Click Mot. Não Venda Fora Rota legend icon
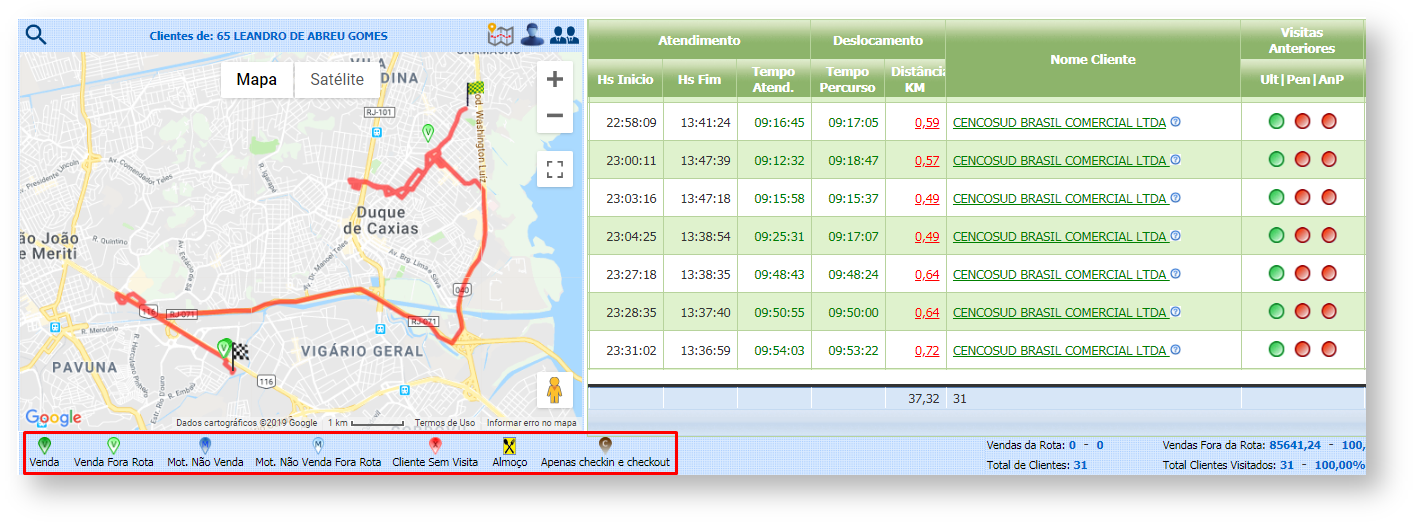Viewport: 1414px width, 523px height. click(318, 445)
